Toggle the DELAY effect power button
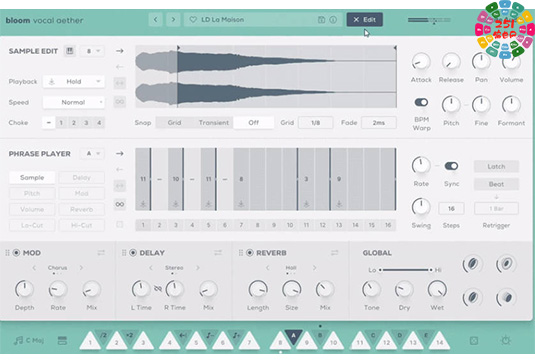The image size is (535, 363). point(133,253)
